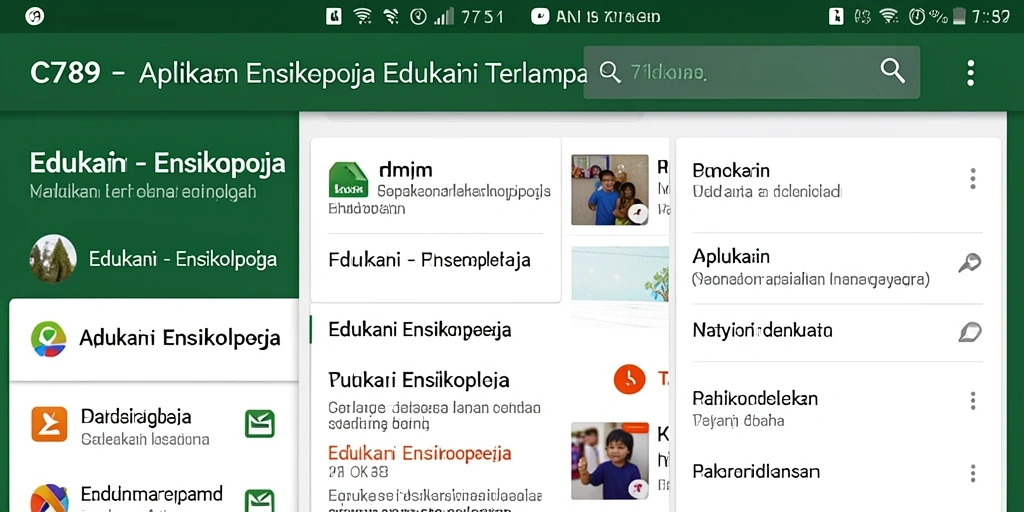
Task: Click the orange icon beside Dardsirigbaja
Action: 49,424
